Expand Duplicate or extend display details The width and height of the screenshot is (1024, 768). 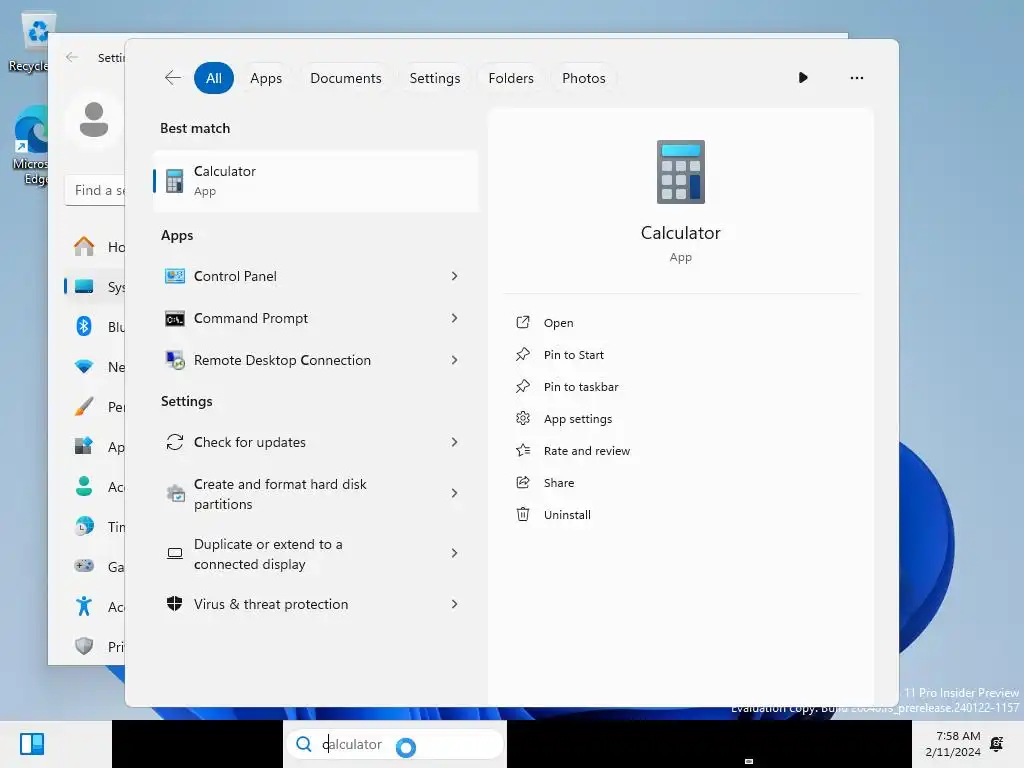pos(455,553)
